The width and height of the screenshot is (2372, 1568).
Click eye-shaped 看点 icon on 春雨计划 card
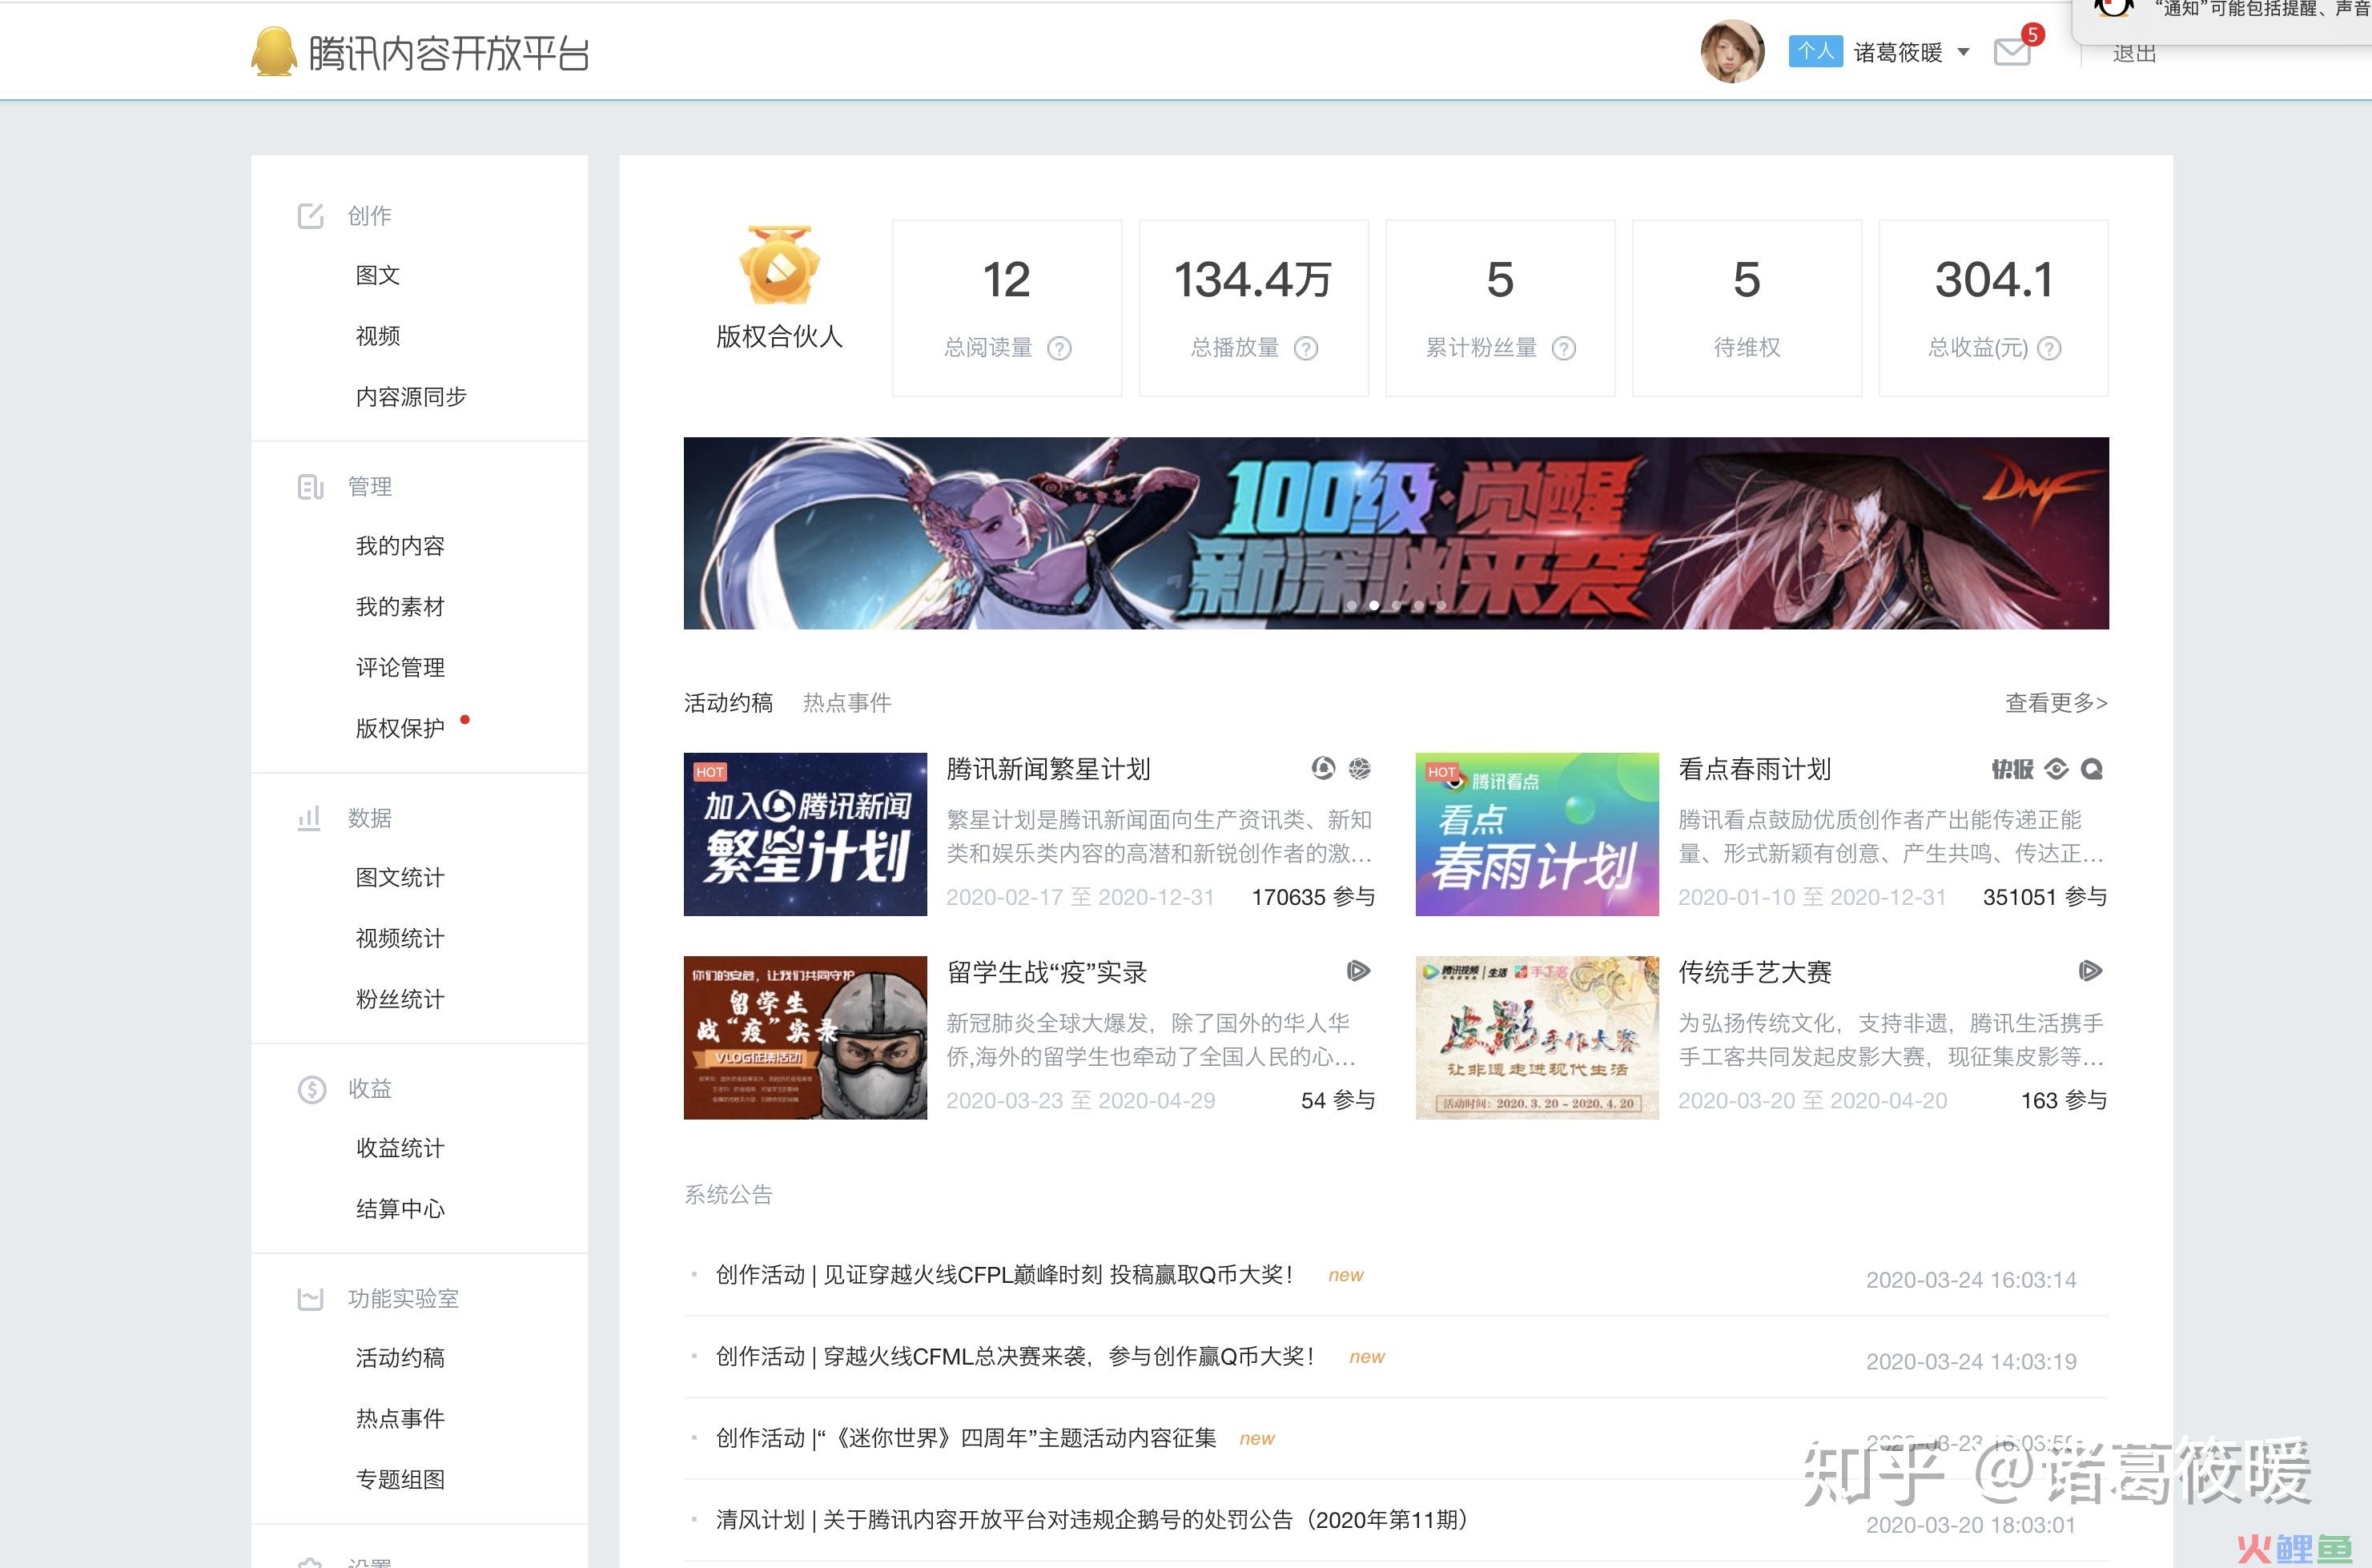click(2056, 769)
